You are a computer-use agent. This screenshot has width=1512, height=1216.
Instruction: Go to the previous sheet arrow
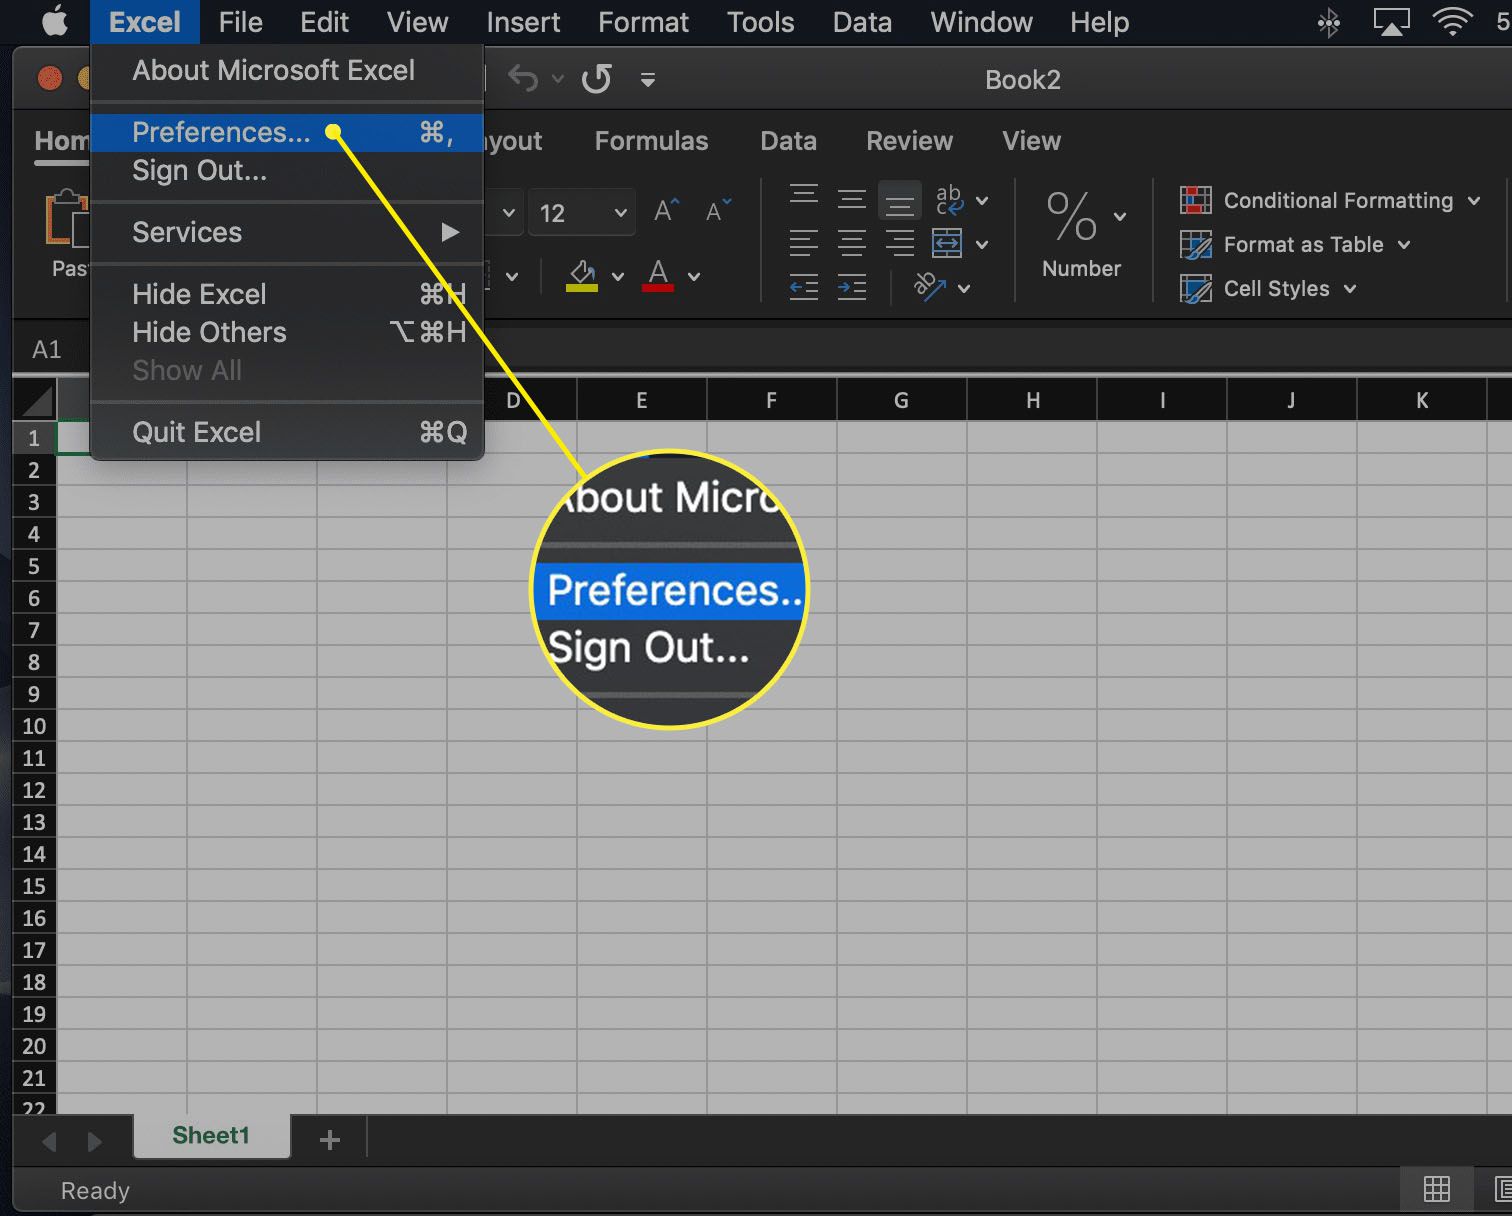click(x=49, y=1141)
